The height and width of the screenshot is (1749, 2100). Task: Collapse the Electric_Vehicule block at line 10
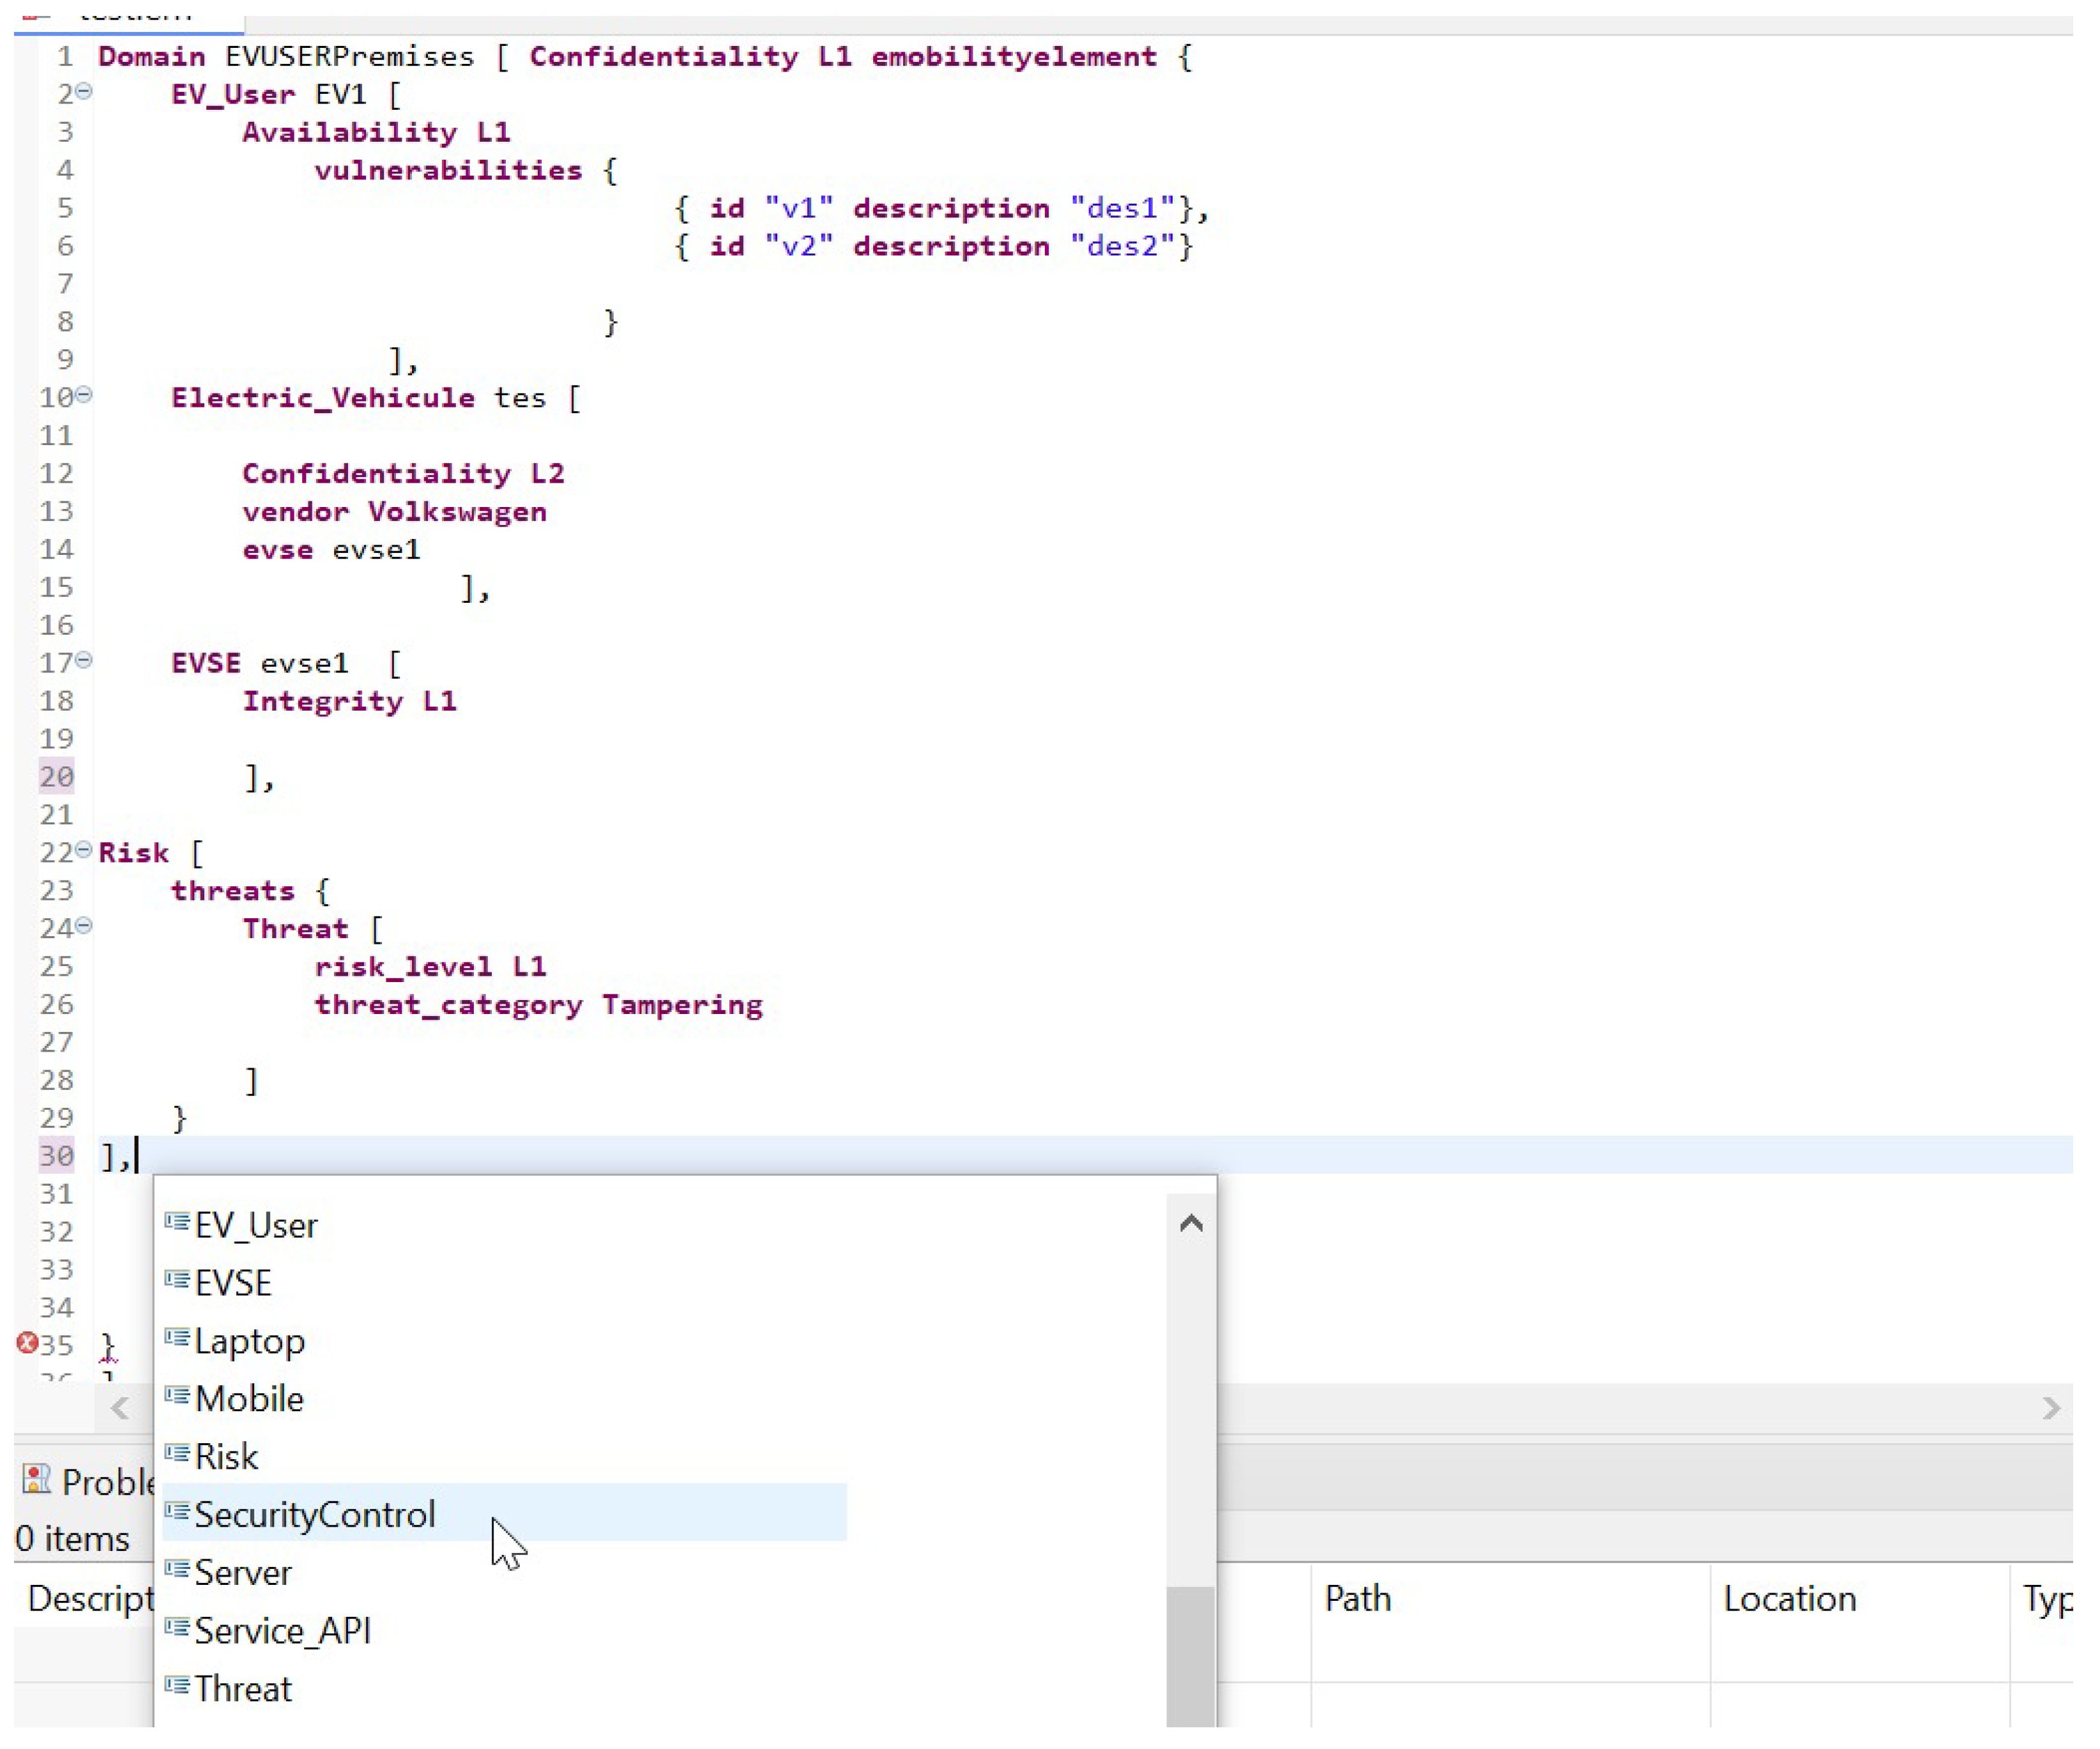85,395
